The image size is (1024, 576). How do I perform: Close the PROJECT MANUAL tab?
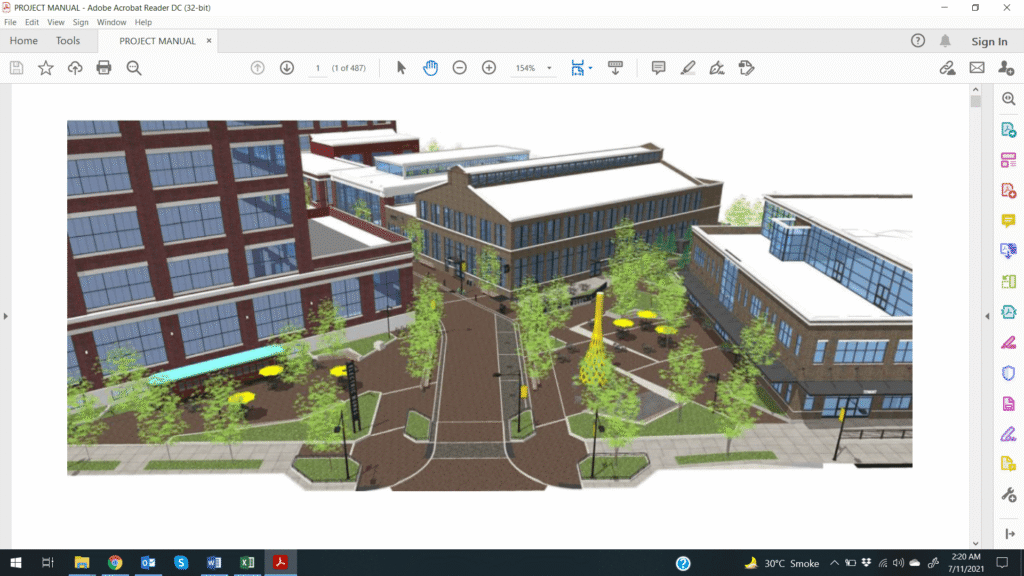[x=209, y=41]
